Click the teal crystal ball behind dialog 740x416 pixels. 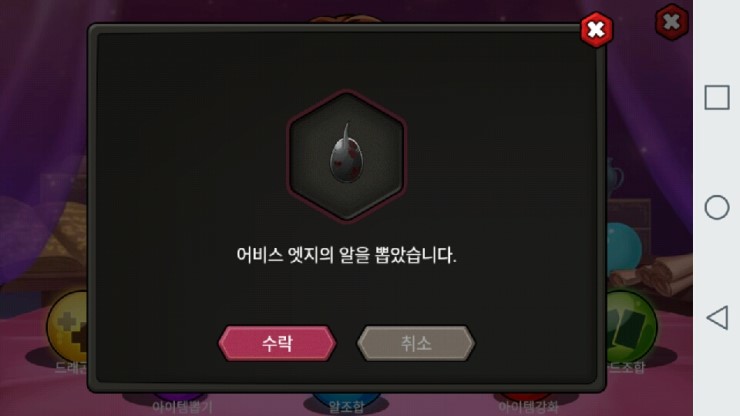624,247
